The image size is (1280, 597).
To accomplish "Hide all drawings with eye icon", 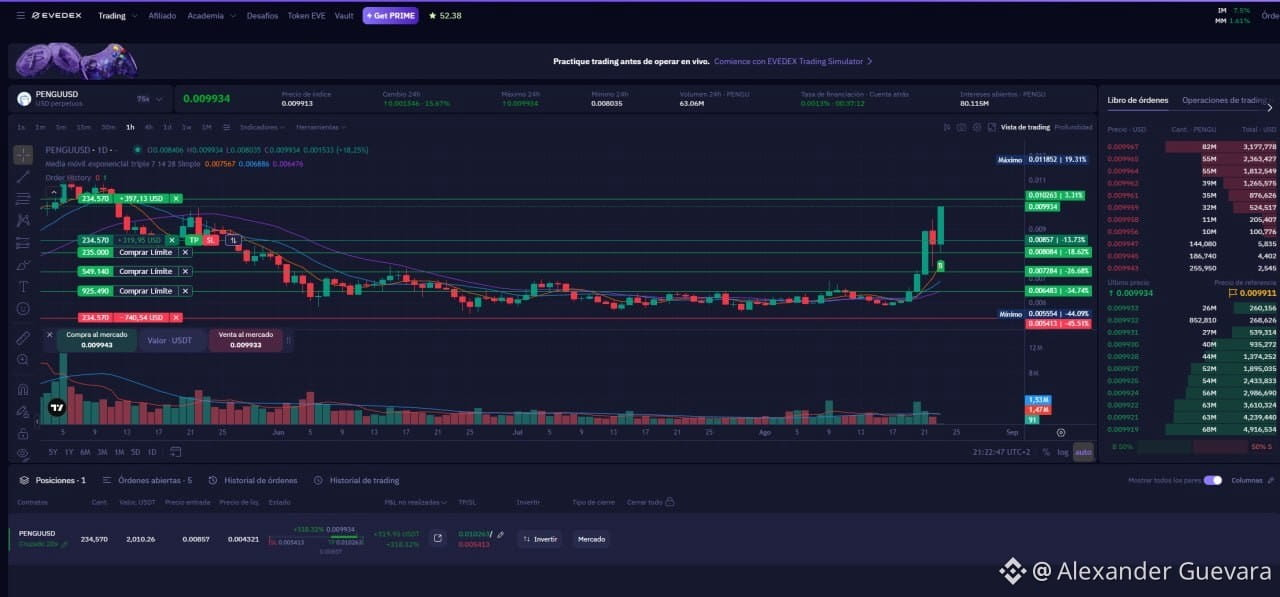I will (23, 454).
